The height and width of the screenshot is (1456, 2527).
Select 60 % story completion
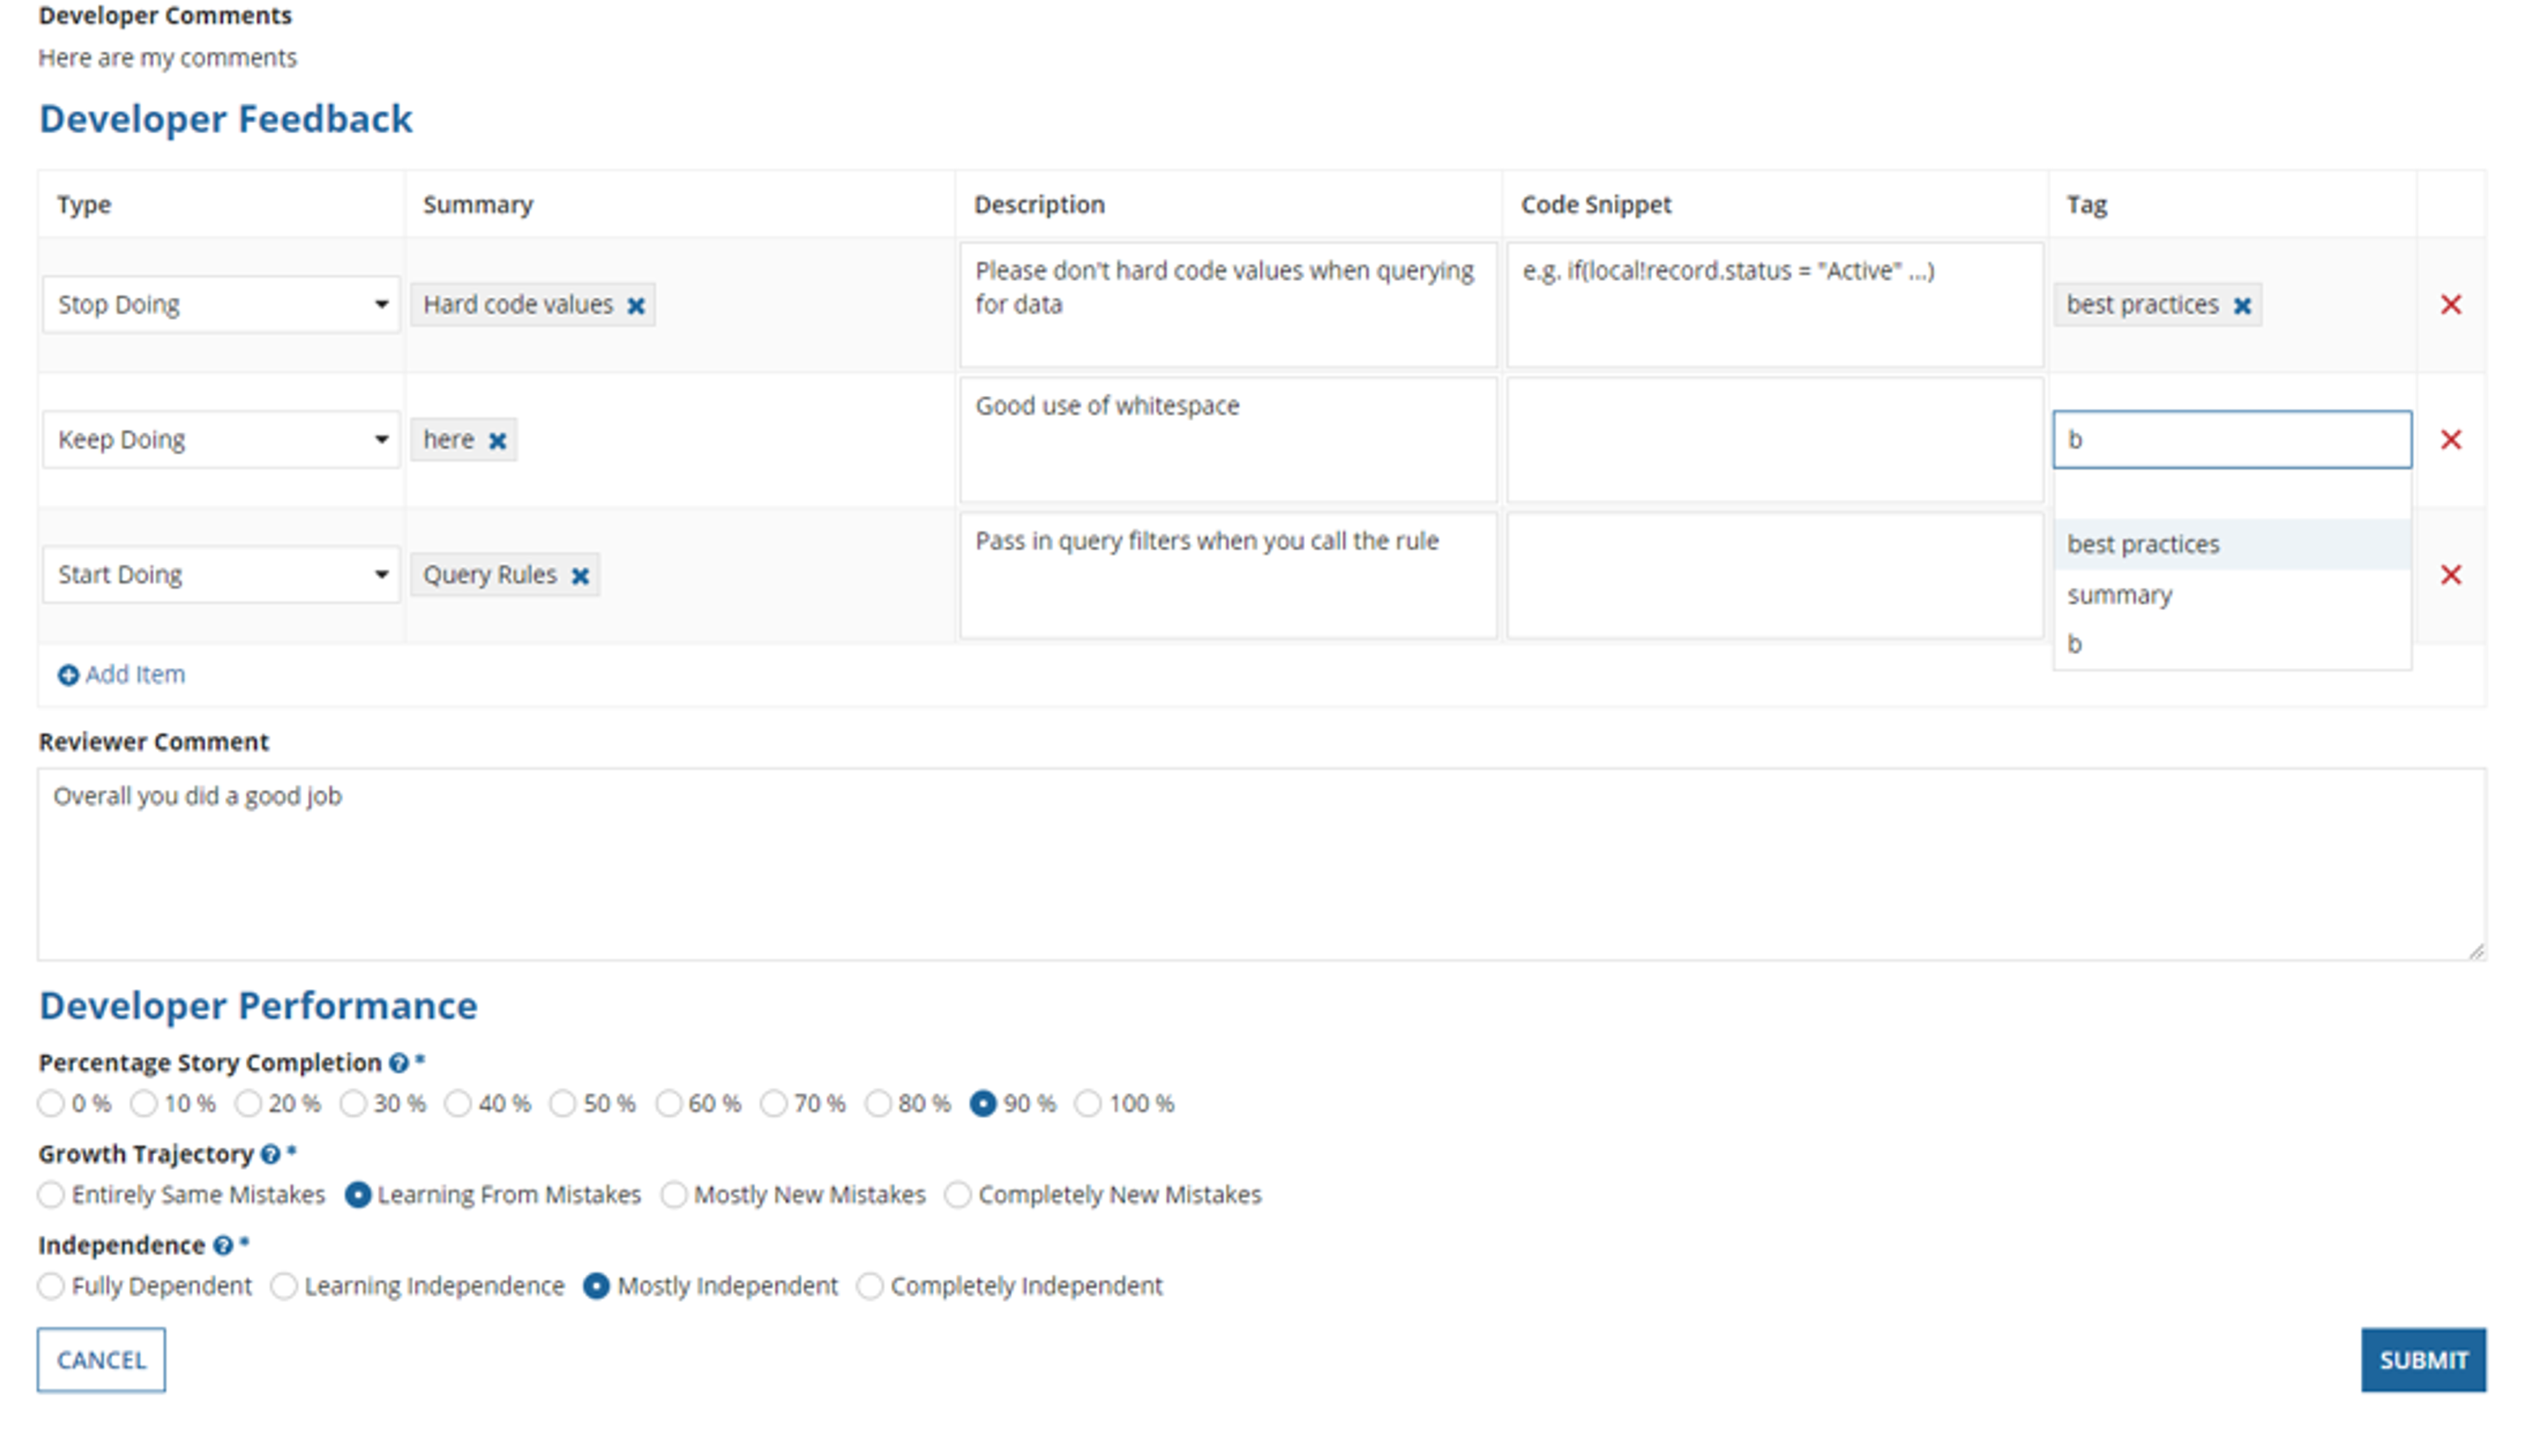[668, 1103]
